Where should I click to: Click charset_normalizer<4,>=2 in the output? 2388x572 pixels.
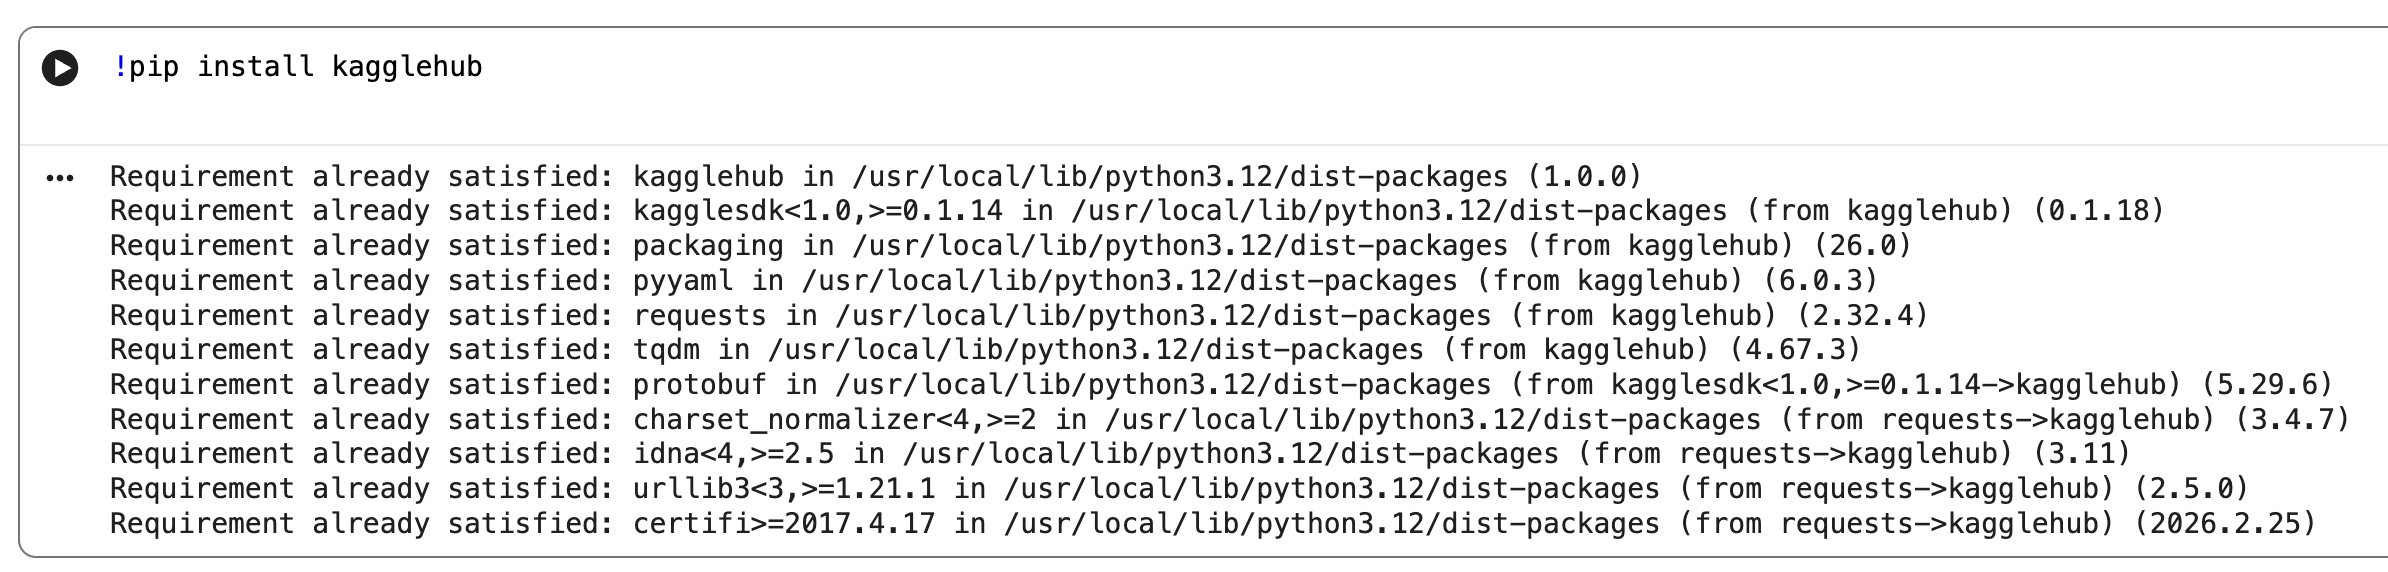pos(835,419)
